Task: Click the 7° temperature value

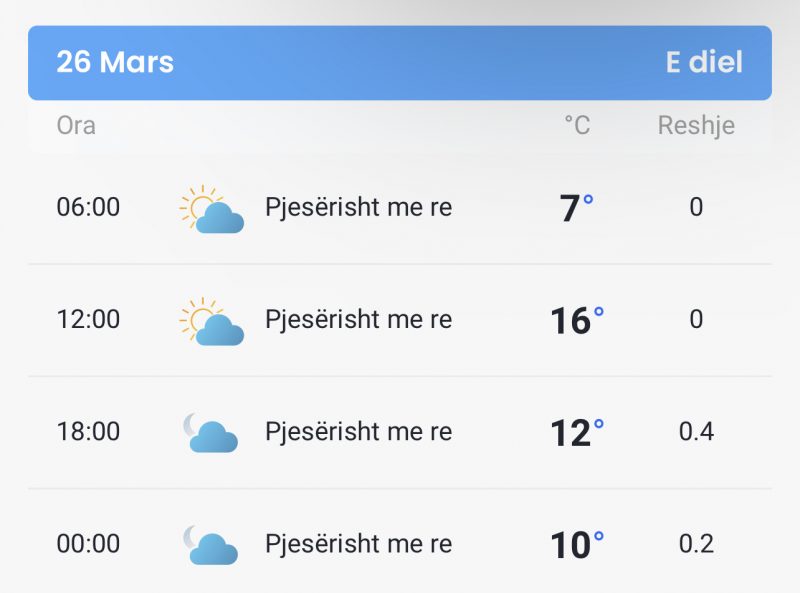Action: coord(577,208)
